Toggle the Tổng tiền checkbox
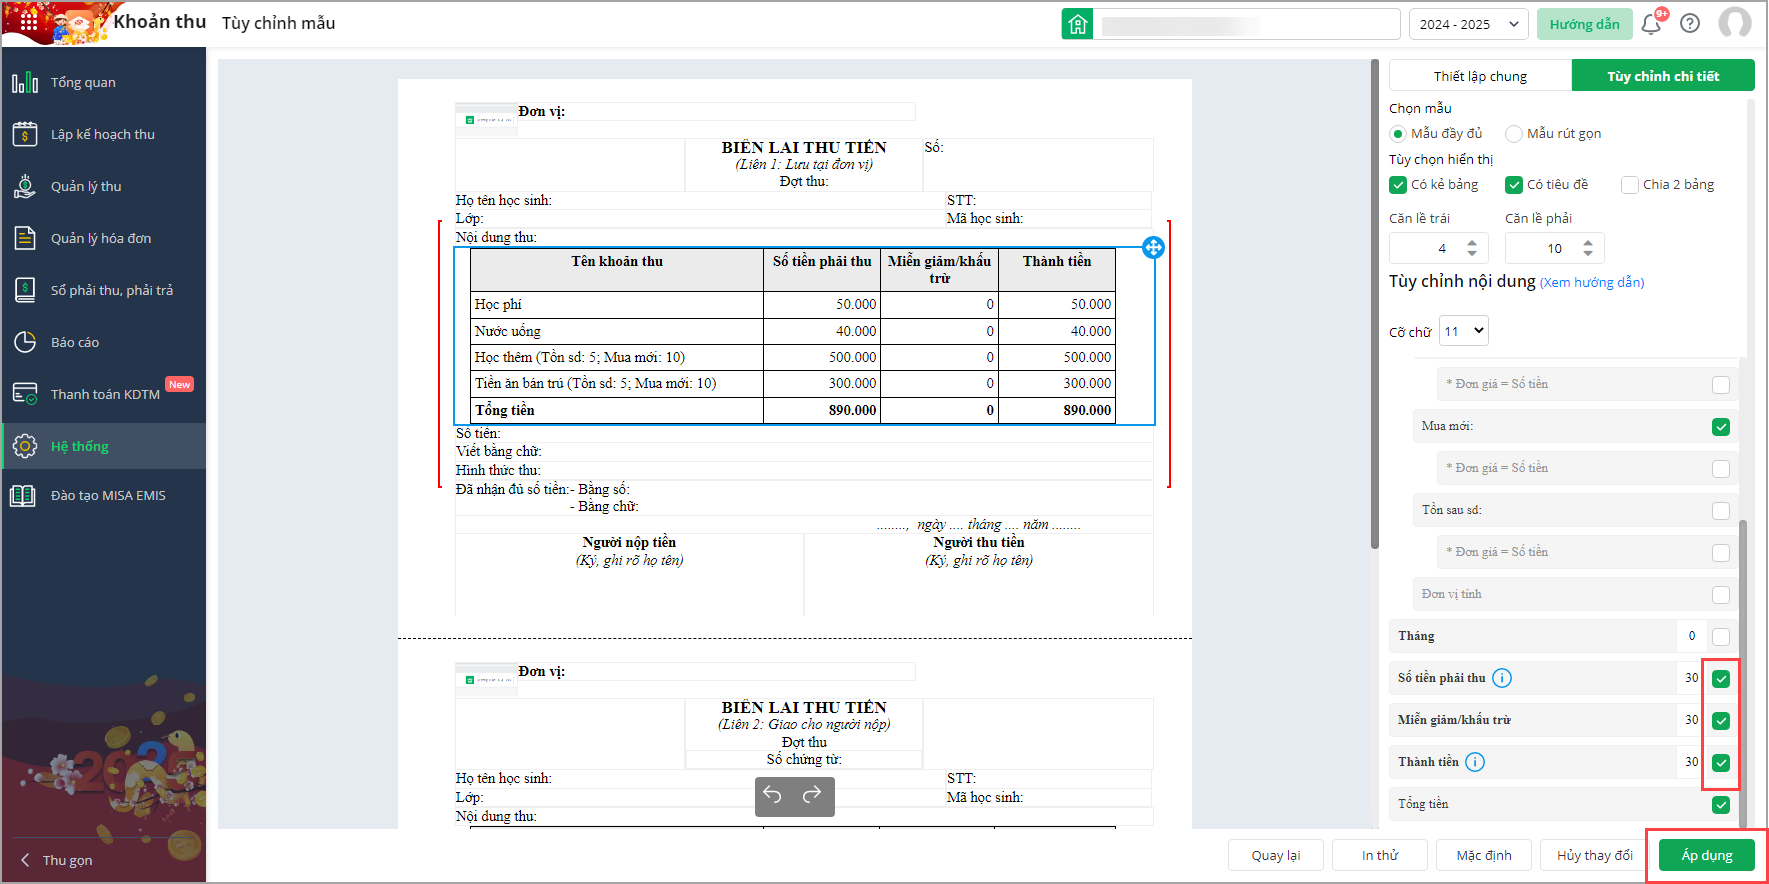 point(1721,805)
